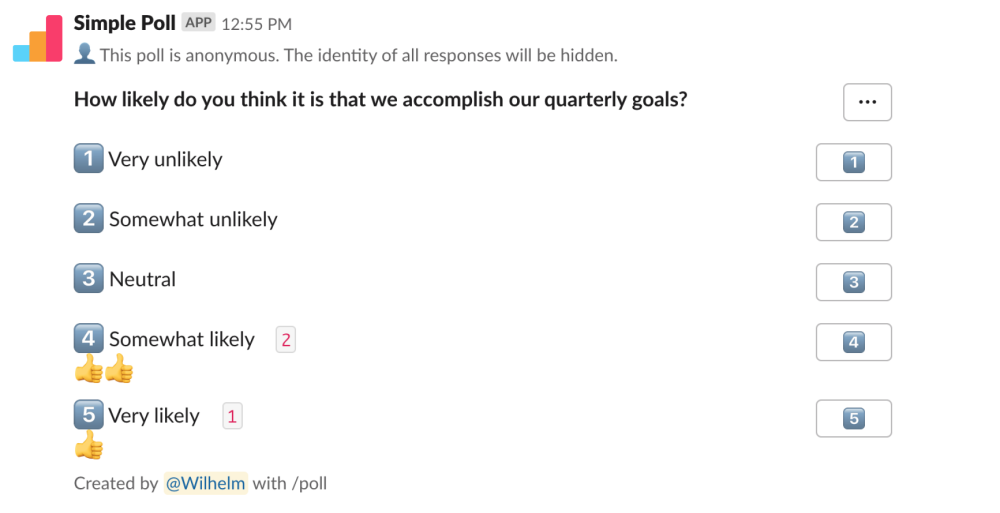The image size is (1000, 513).
Task: Click the Simple Poll app avatar icon
Action: coord(38,39)
